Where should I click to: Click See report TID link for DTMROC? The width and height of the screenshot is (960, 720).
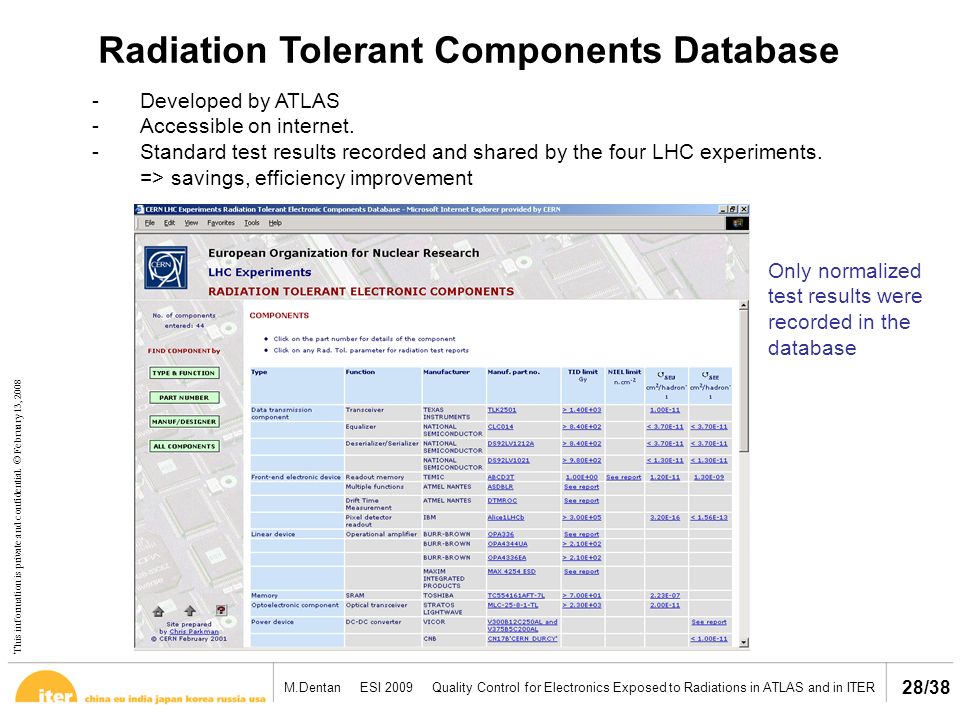coord(581,500)
